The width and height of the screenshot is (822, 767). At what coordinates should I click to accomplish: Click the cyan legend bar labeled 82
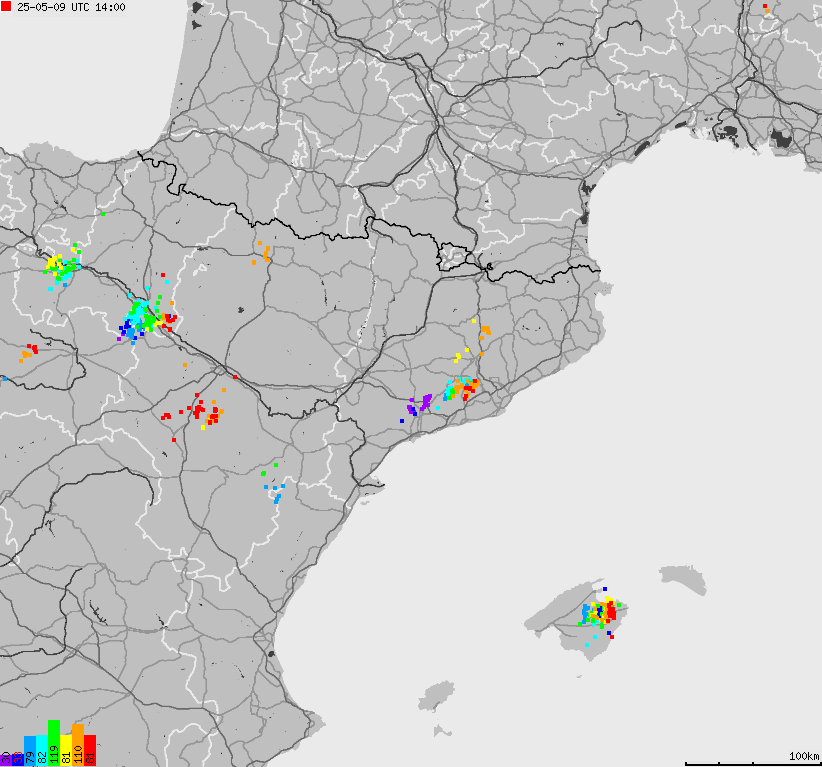(x=41, y=751)
